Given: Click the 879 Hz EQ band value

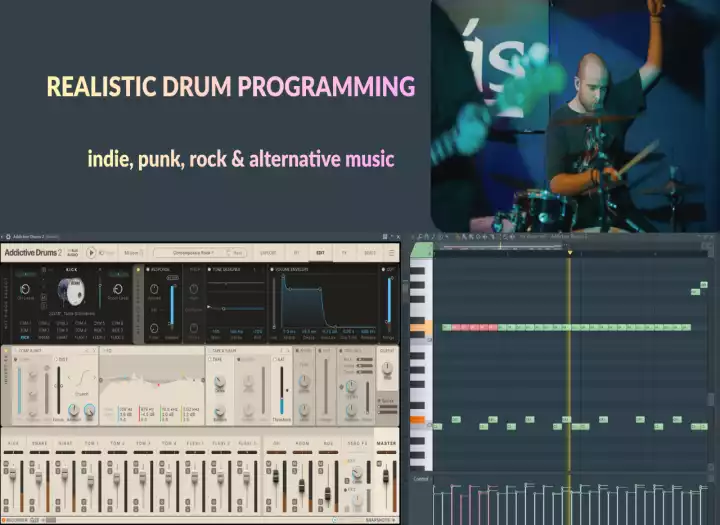Looking at the screenshot, I should (x=147, y=409).
